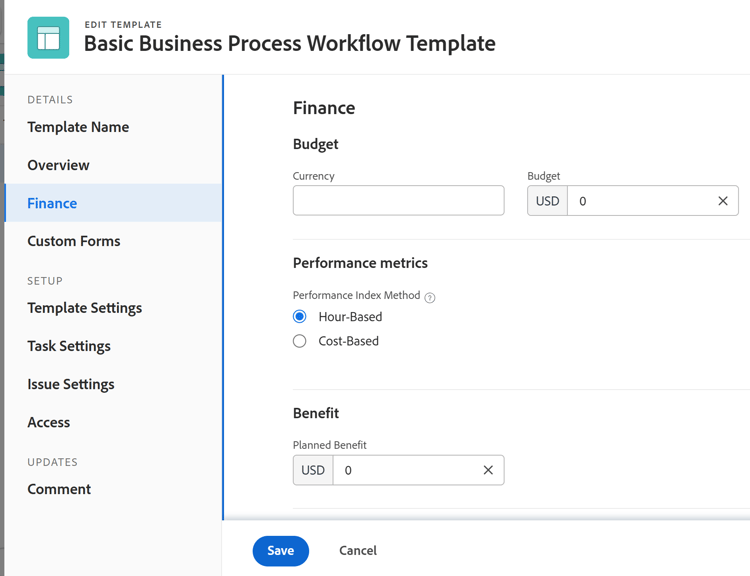Go to the Access section

[49, 422]
